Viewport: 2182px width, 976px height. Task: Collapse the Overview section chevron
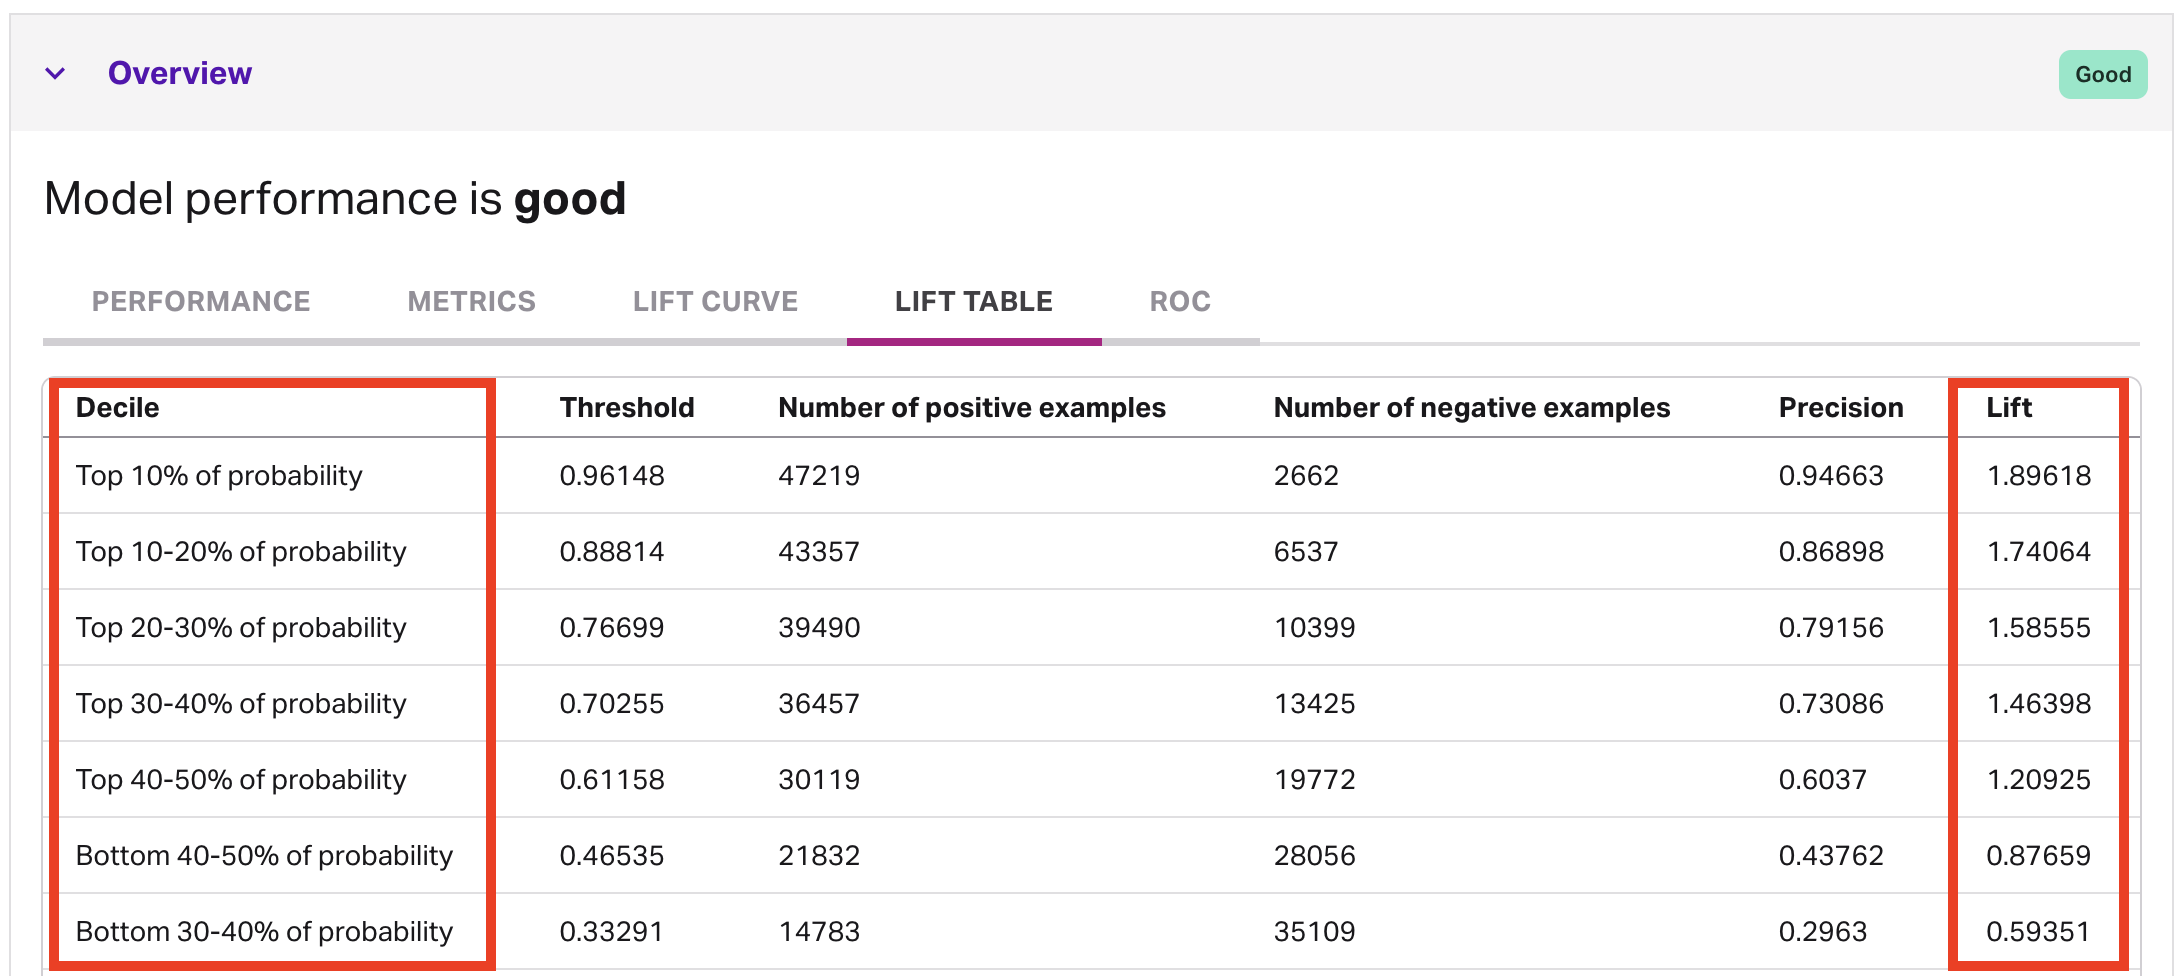click(x=55, y=73)
